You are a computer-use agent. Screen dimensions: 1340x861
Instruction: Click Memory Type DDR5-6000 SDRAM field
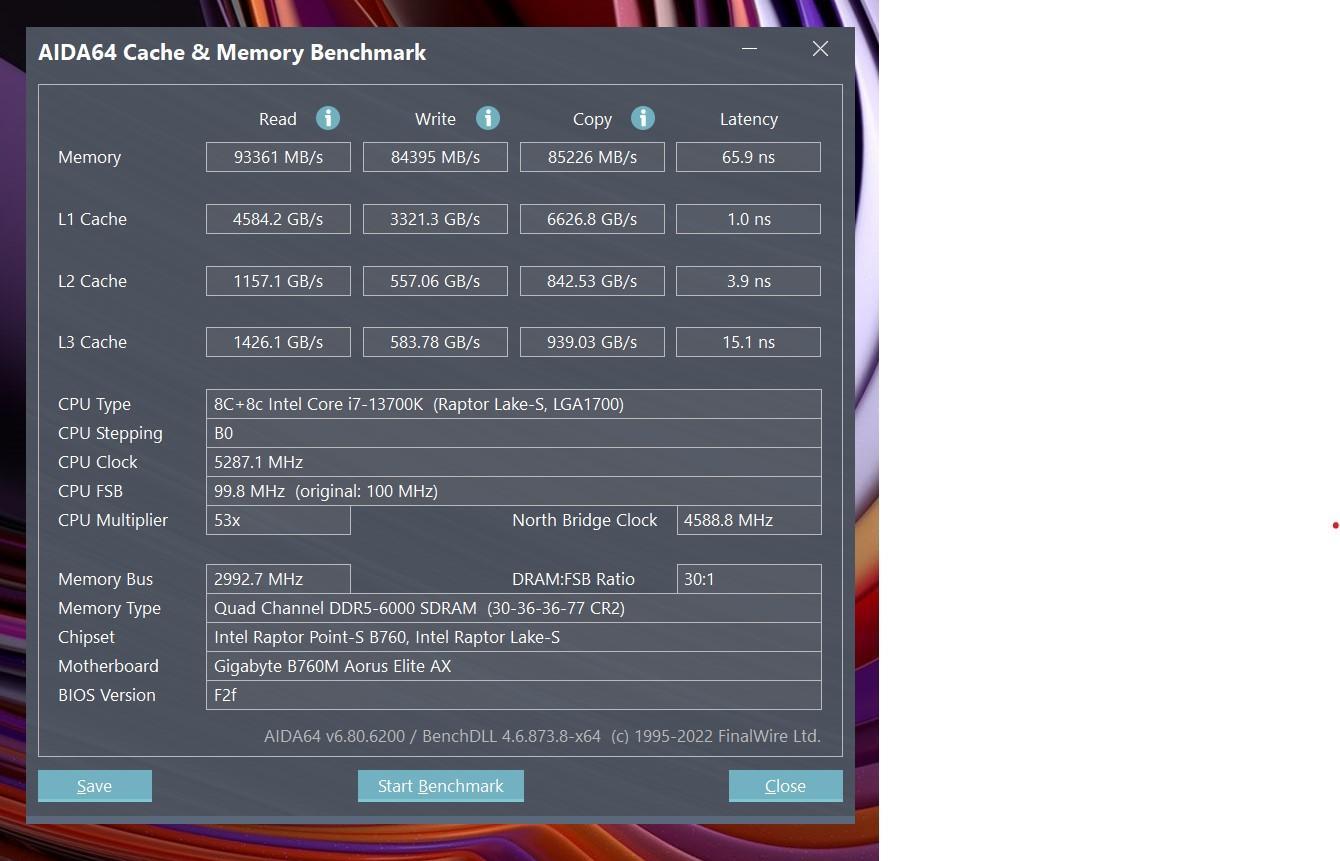click(514, 608)
